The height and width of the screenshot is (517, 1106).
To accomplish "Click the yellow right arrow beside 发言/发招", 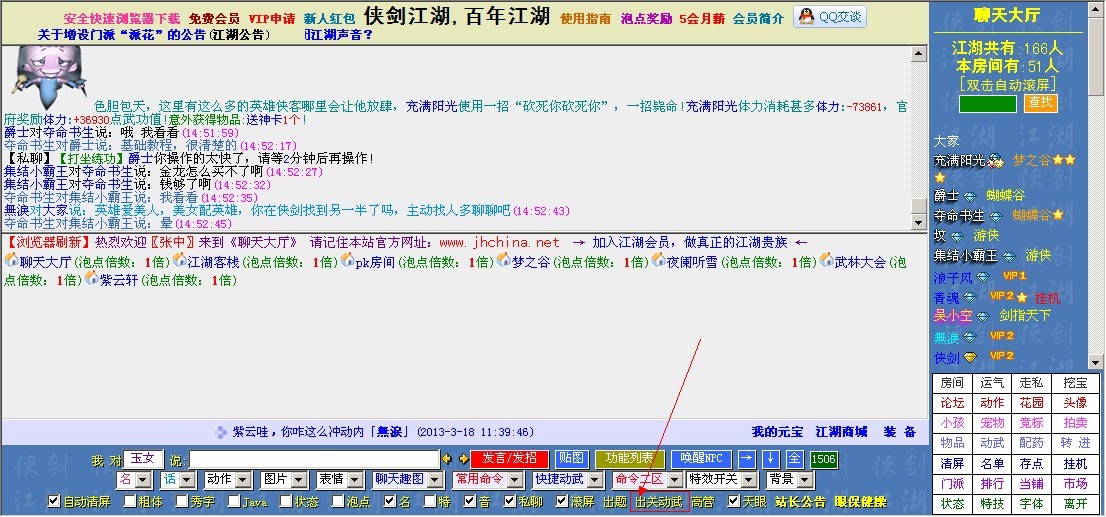I will [463, 459].
